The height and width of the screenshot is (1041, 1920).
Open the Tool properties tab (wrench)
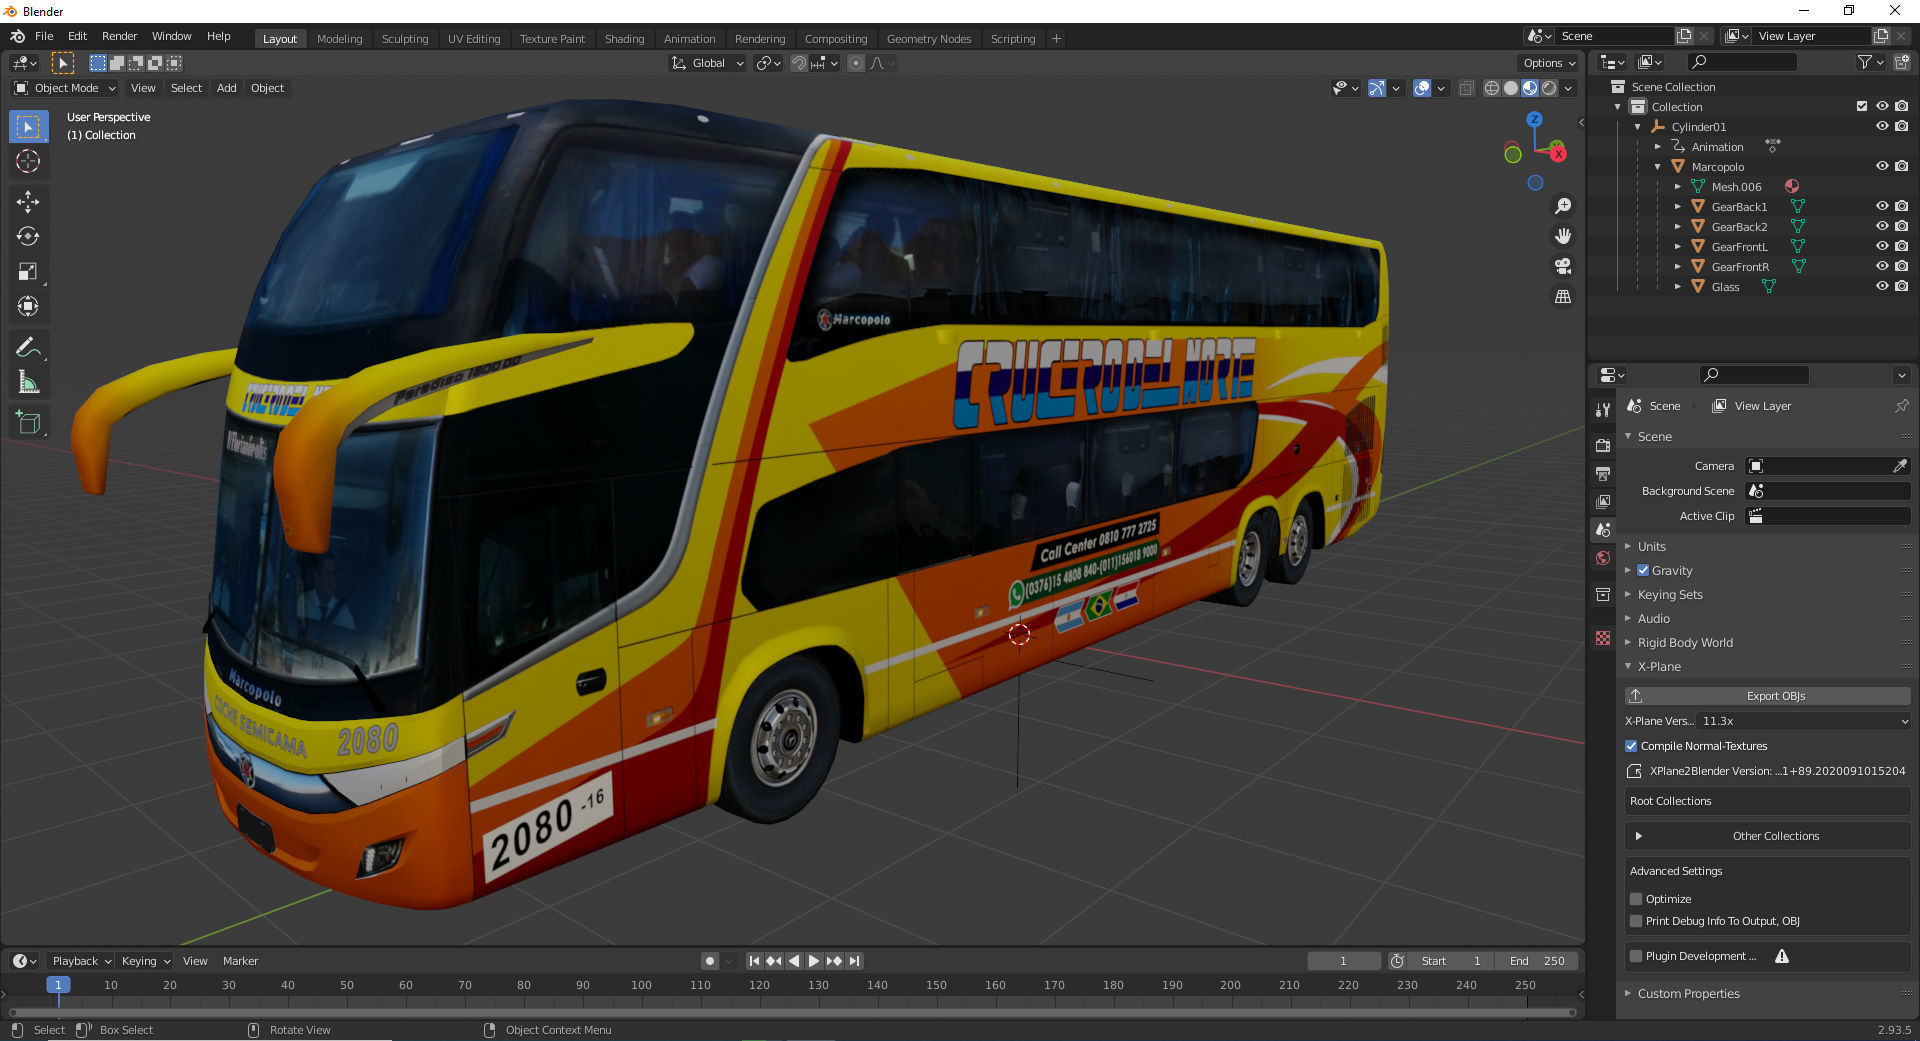1603,409
